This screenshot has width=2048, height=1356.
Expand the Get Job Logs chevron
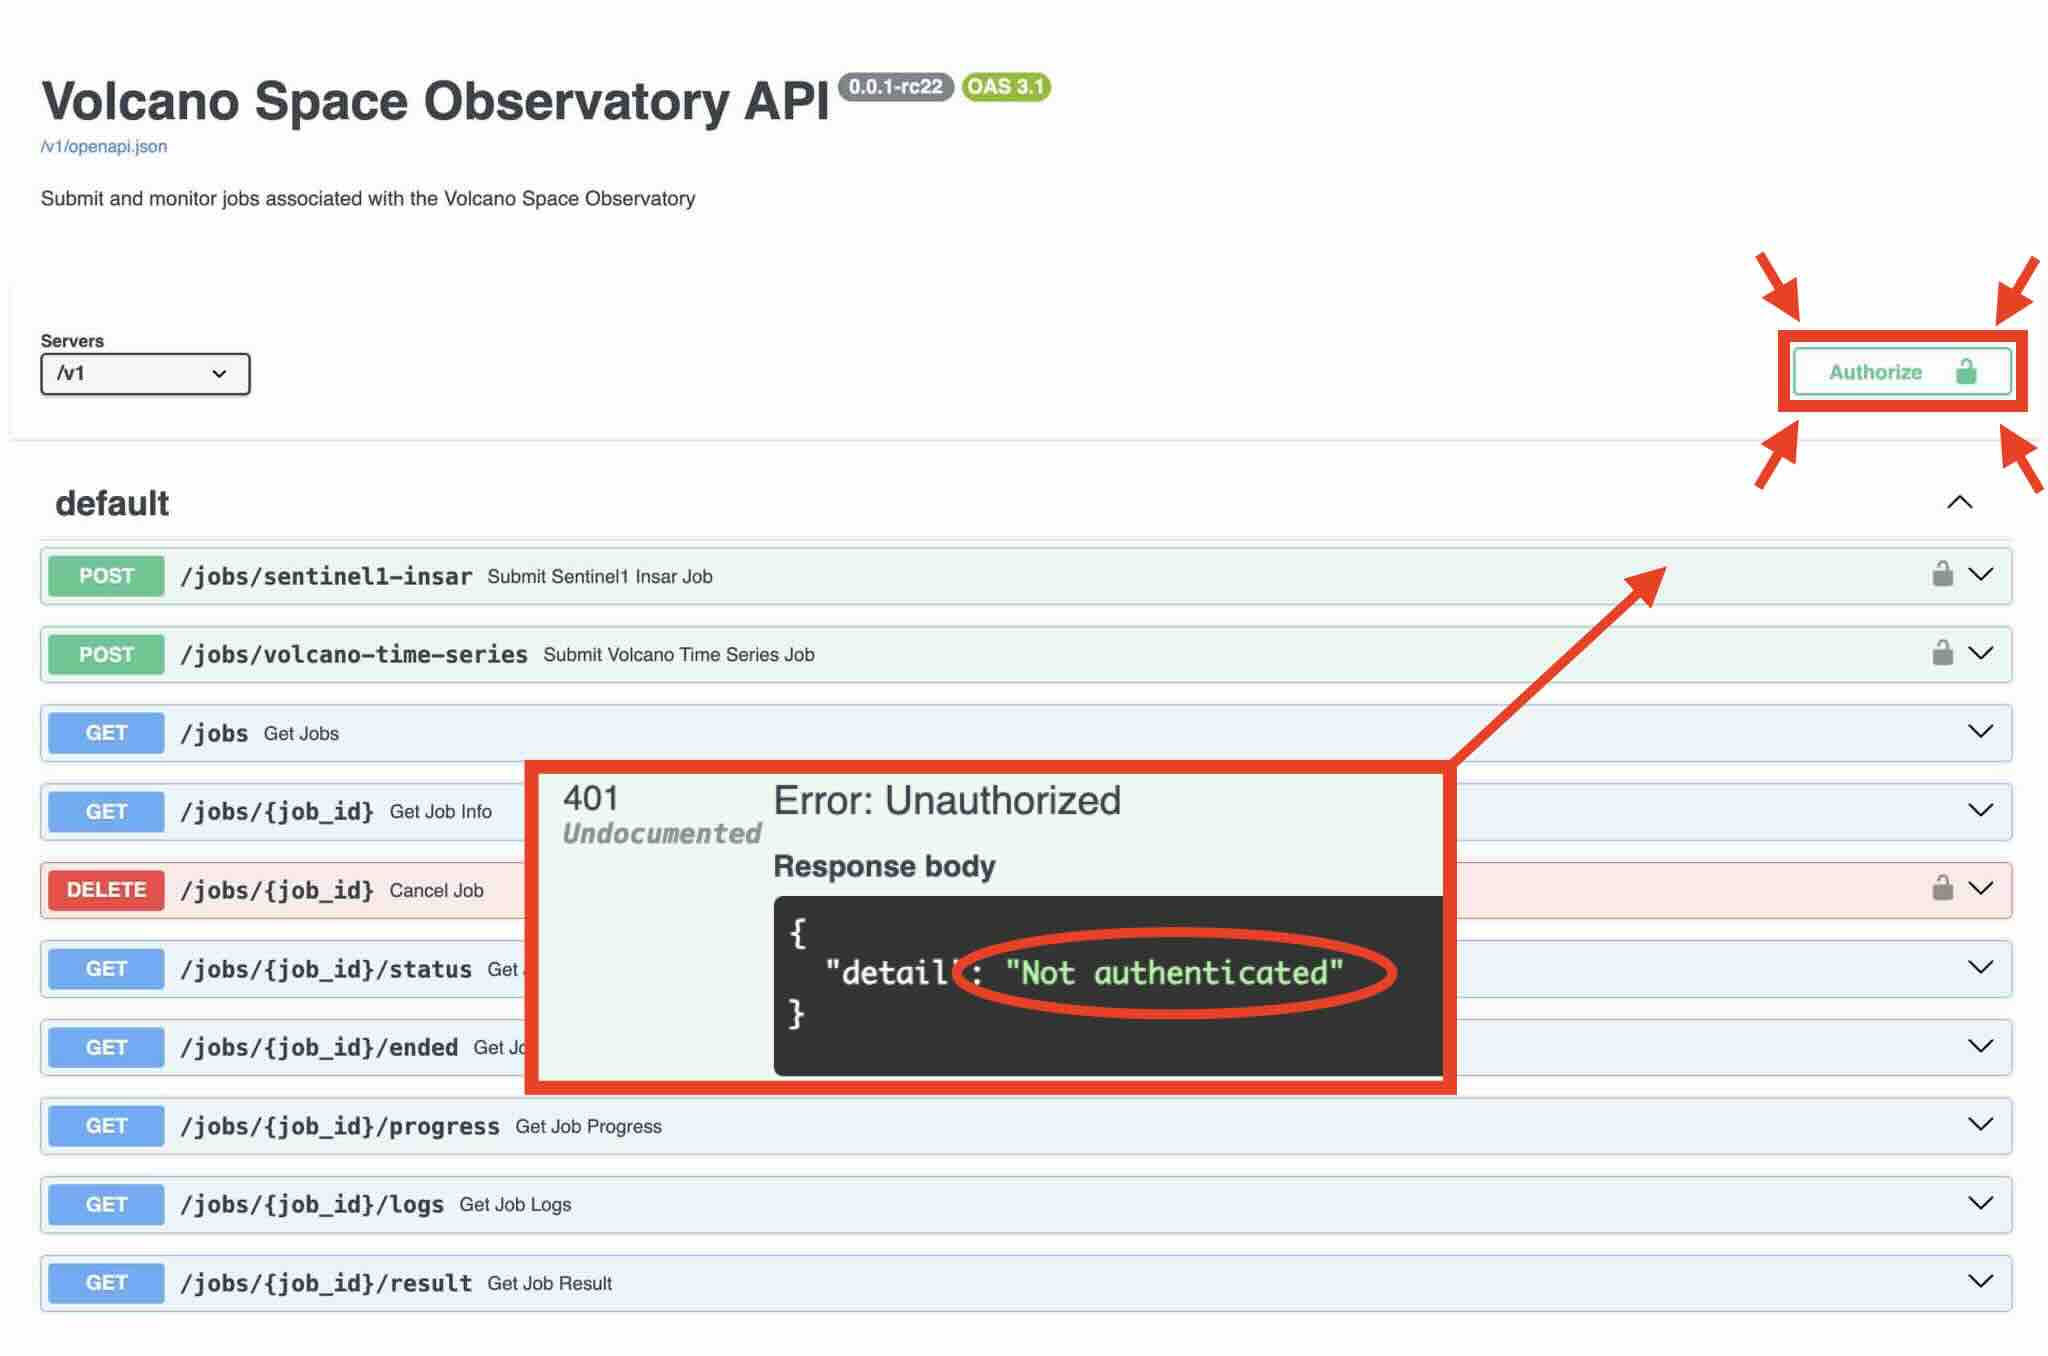pos(1980,1203)
